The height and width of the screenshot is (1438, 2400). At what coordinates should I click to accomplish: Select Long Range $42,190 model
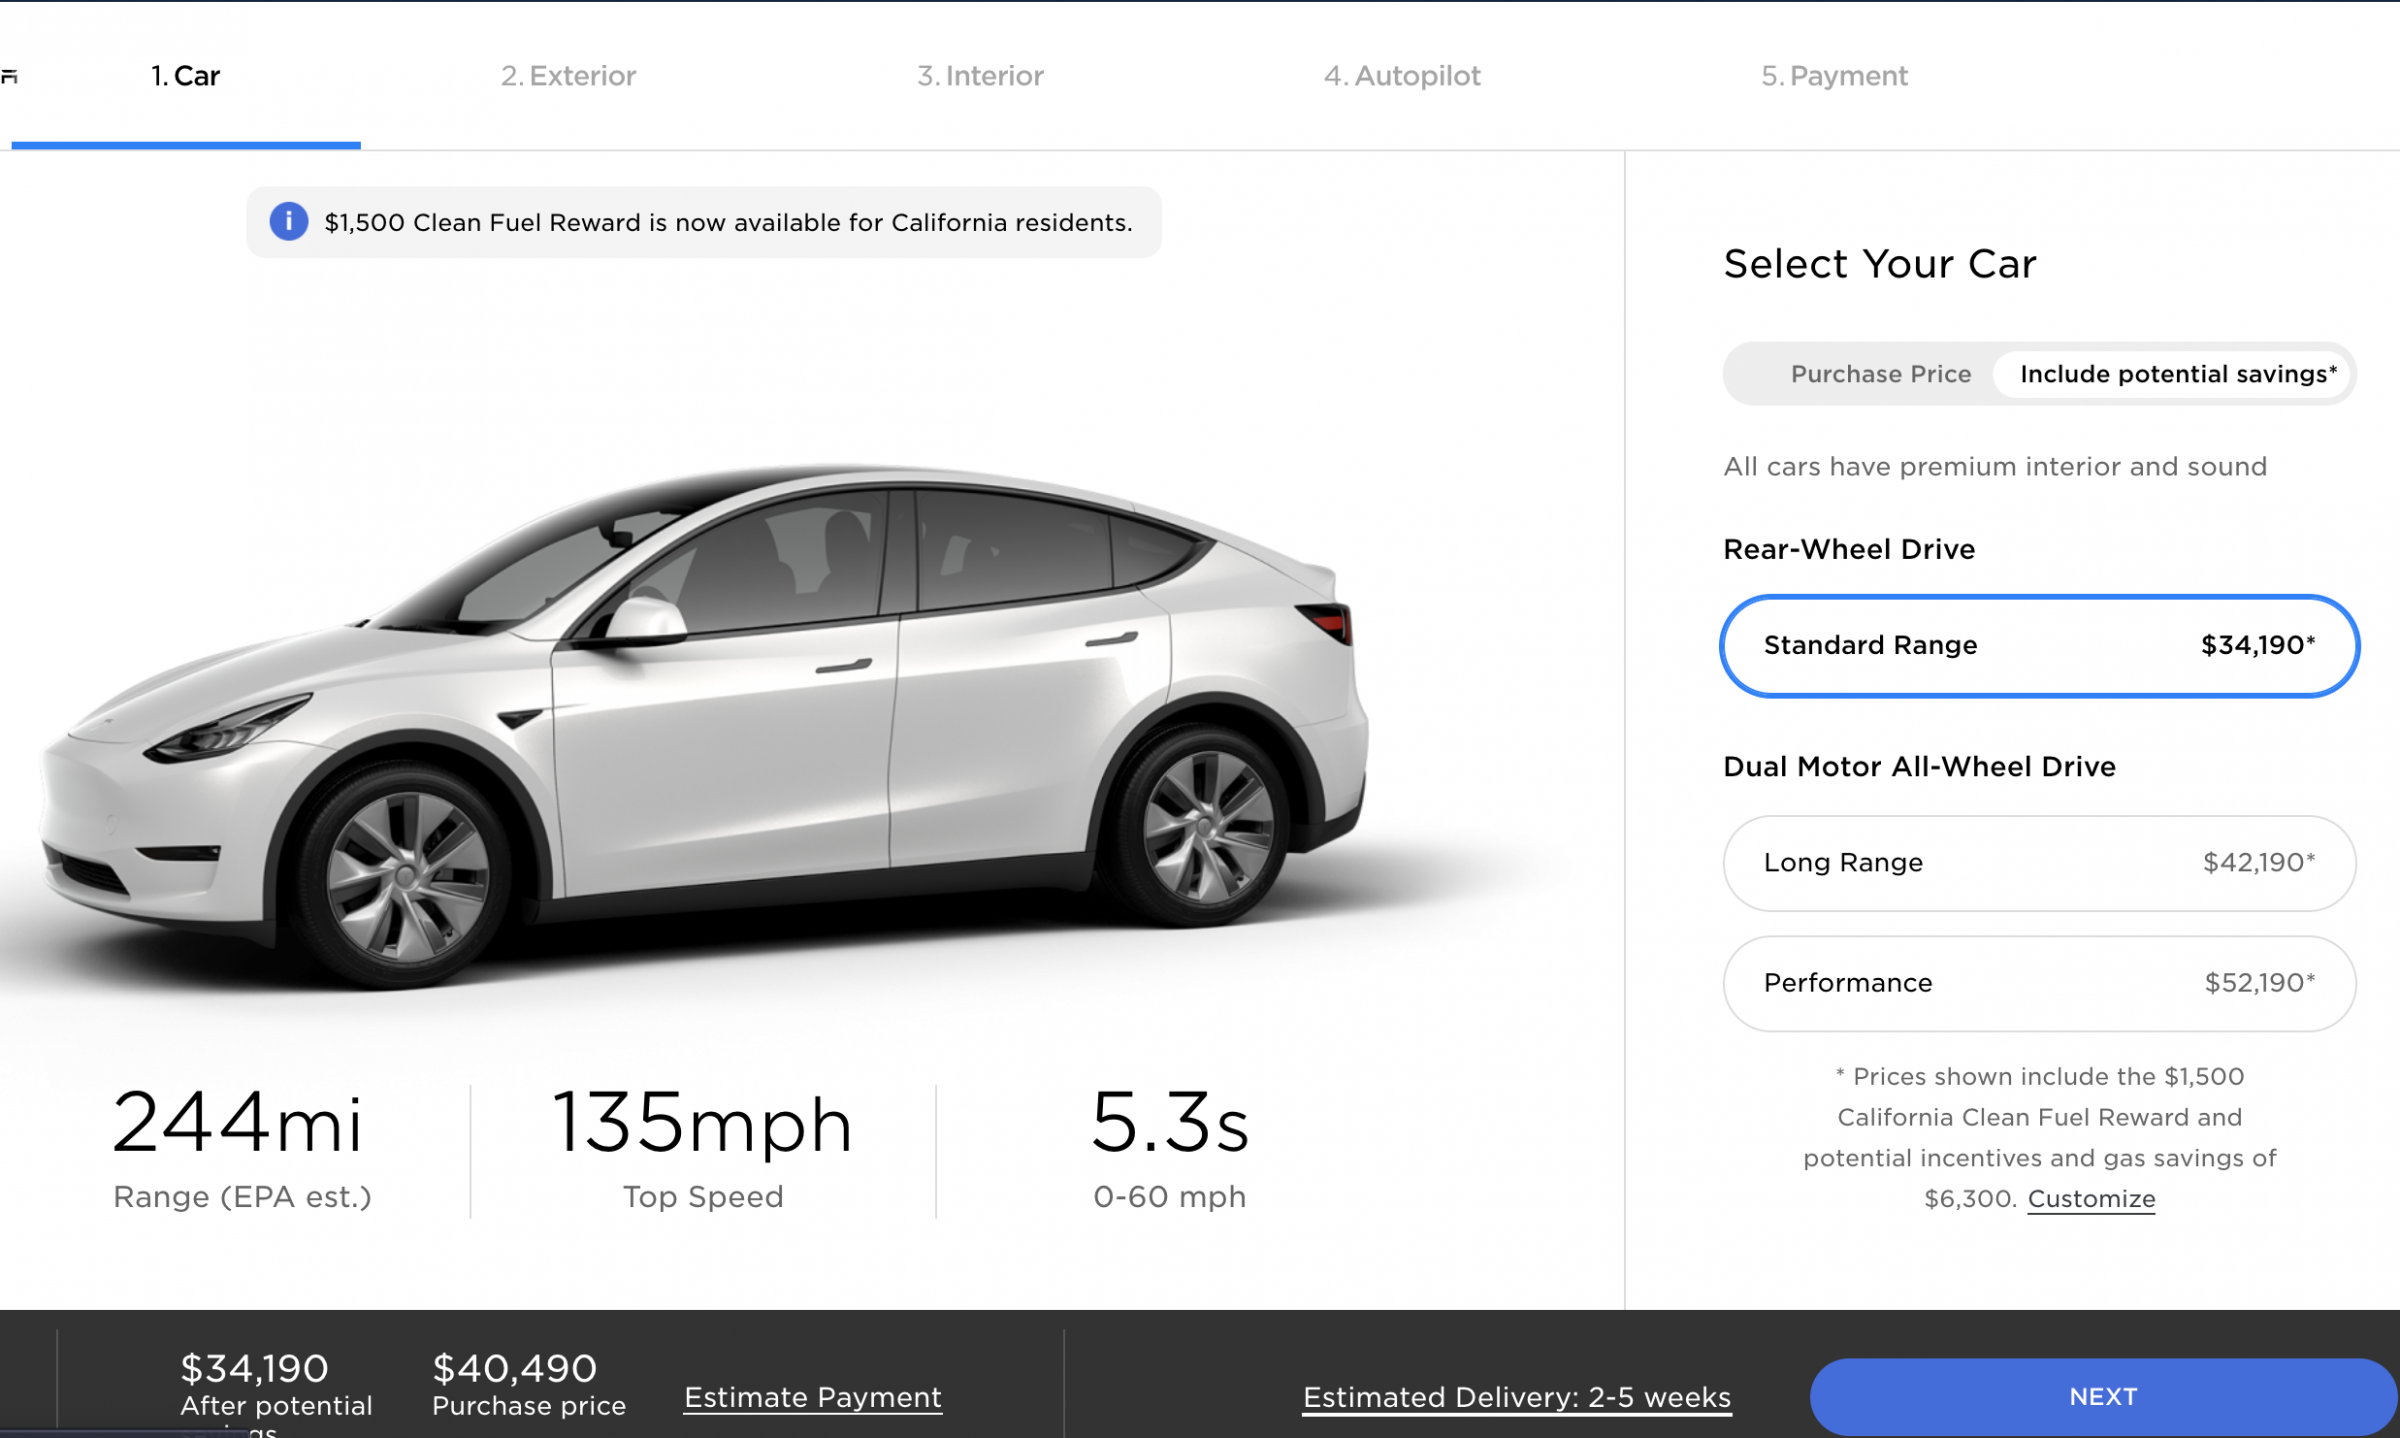pos(2039,863)
